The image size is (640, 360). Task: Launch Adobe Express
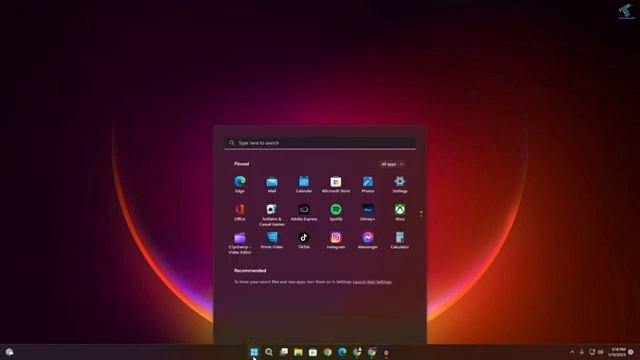pyautogui.click(x=304, y=213)
